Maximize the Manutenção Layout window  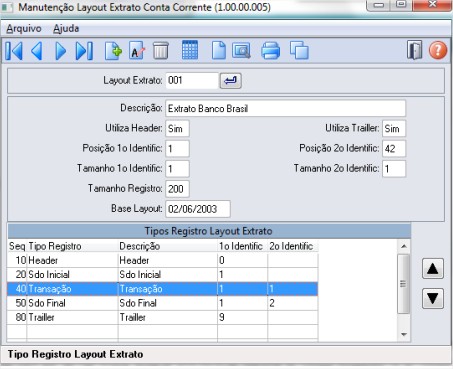[402, 5]
